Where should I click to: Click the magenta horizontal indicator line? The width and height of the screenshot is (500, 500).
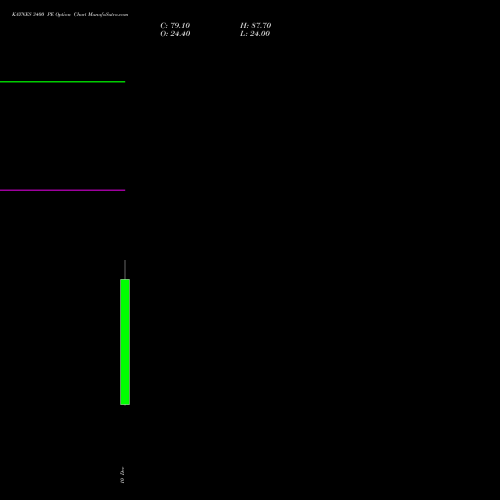click(62, 190)
